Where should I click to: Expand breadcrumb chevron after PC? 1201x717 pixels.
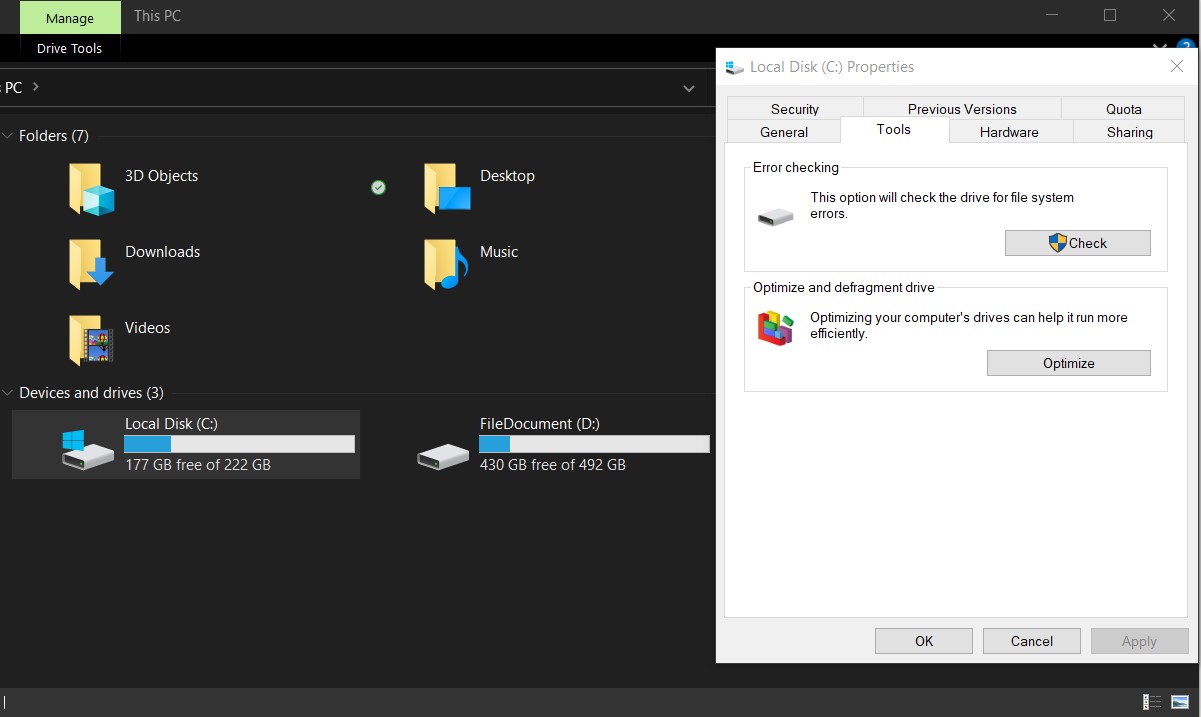pyautogui.click(x=36, y=87)
